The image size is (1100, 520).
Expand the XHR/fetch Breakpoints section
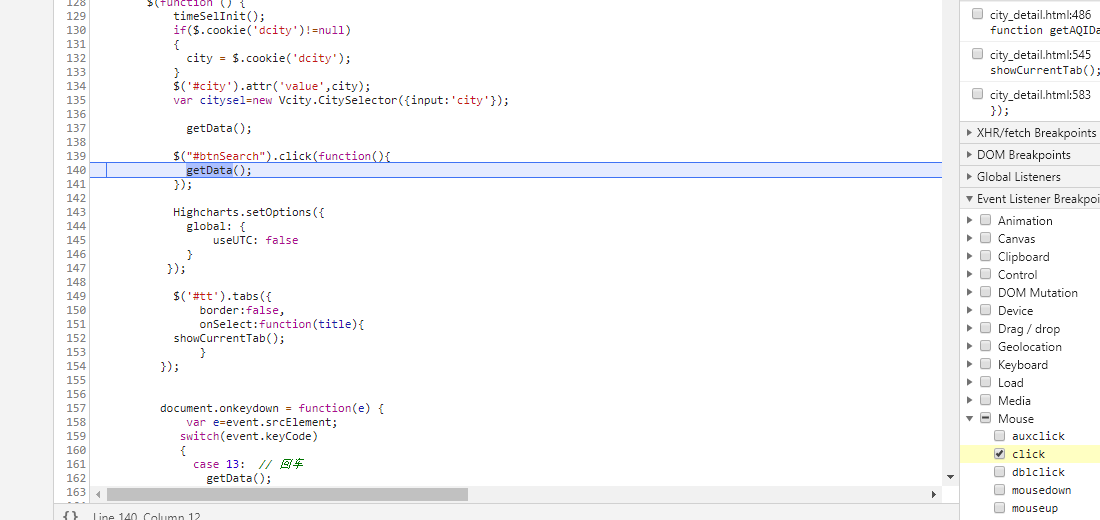pyautogui.click(x=970, y=133)
